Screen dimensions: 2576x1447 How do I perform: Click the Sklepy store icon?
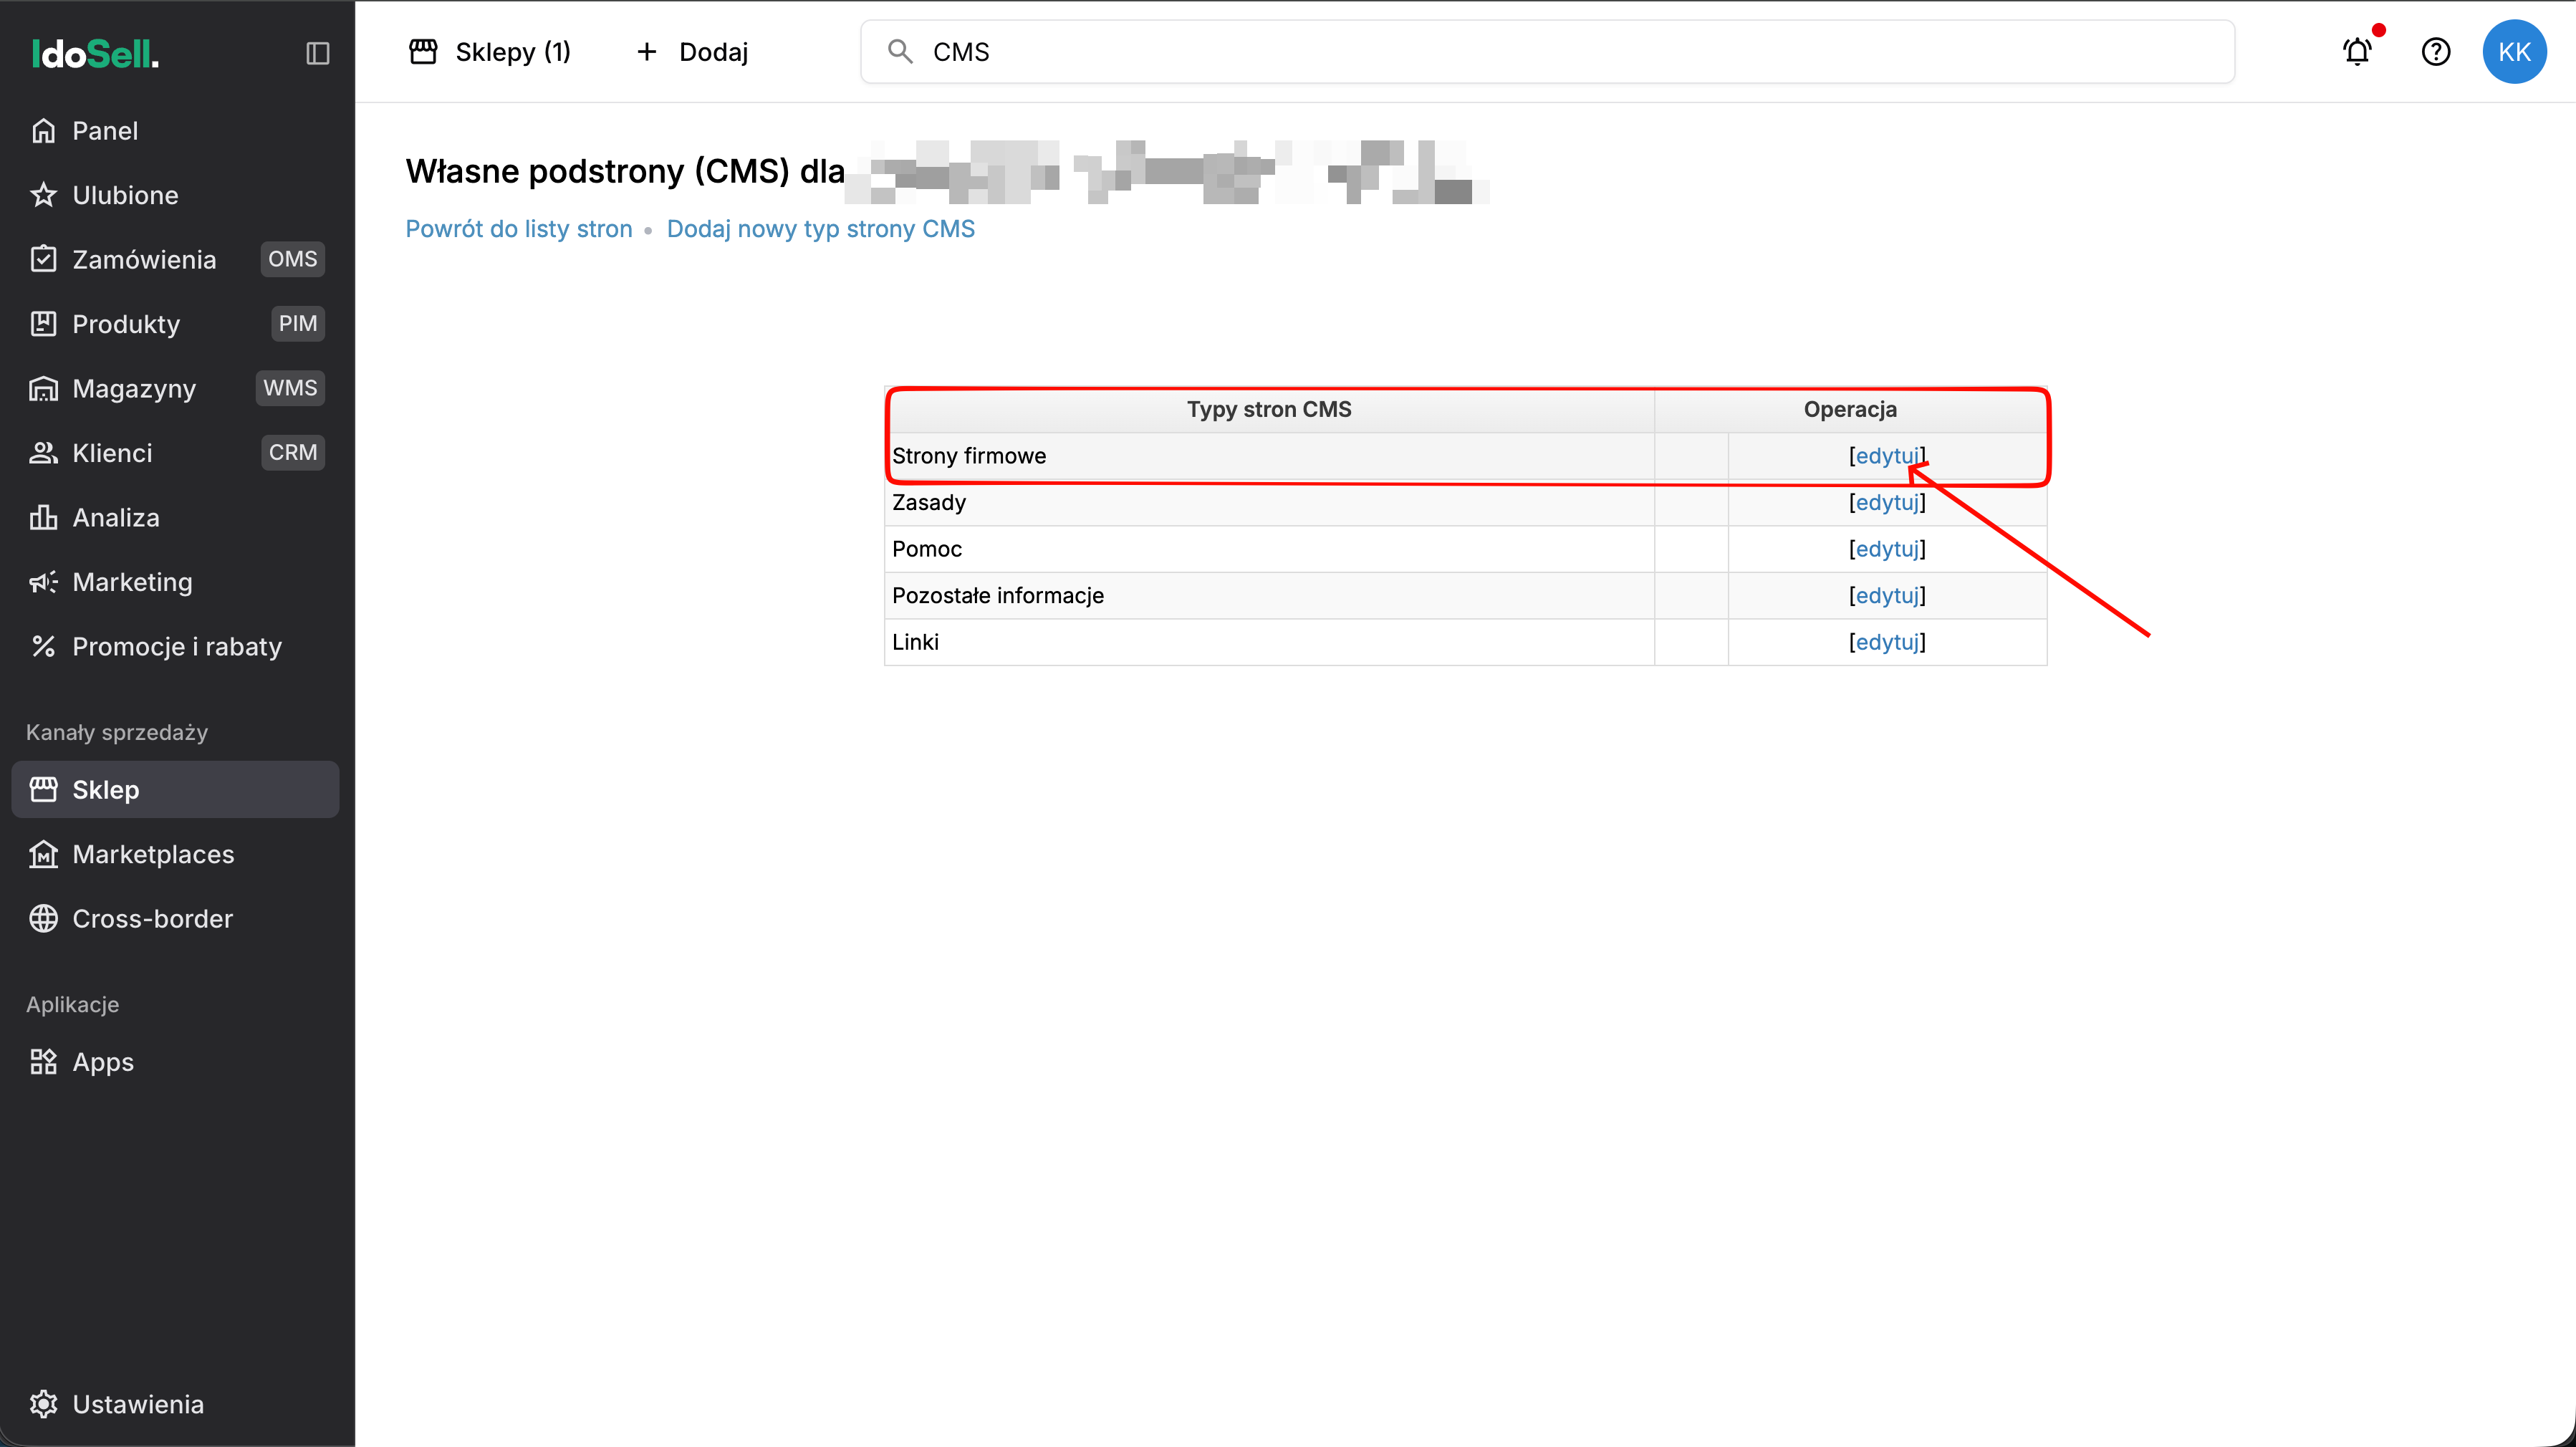pos(423,52)
